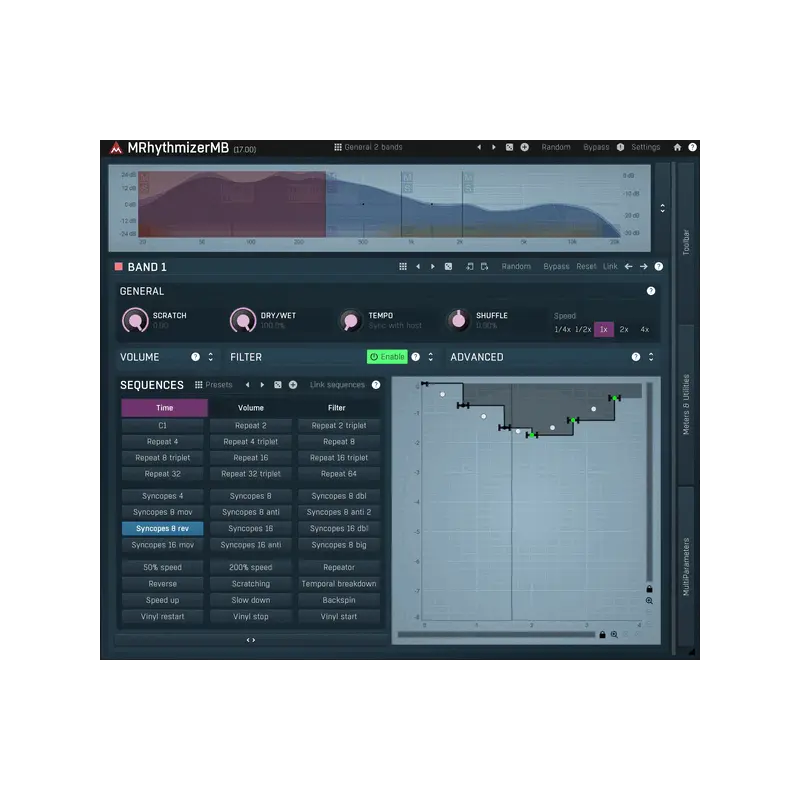Load previous preset in top title bar
The height and width of the screenshot is (800, 800).
pyautogui.click(x=479, y=147)
